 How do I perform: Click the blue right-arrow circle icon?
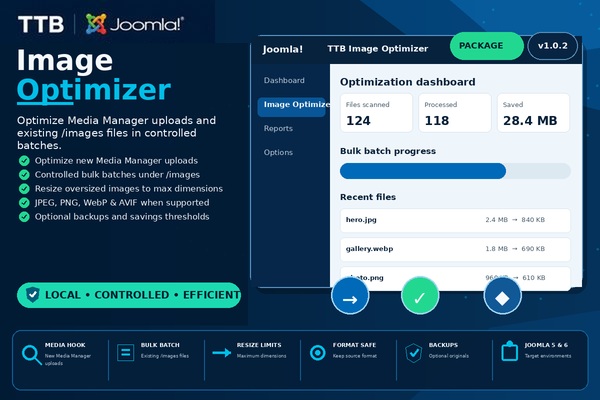350,296
